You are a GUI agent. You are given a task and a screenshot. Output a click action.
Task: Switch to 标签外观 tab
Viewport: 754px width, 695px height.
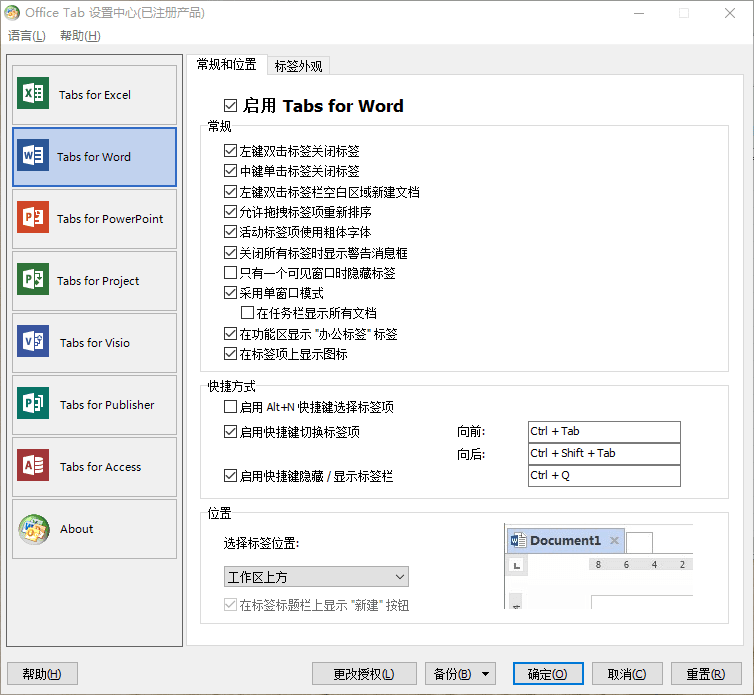click(298, 66)
